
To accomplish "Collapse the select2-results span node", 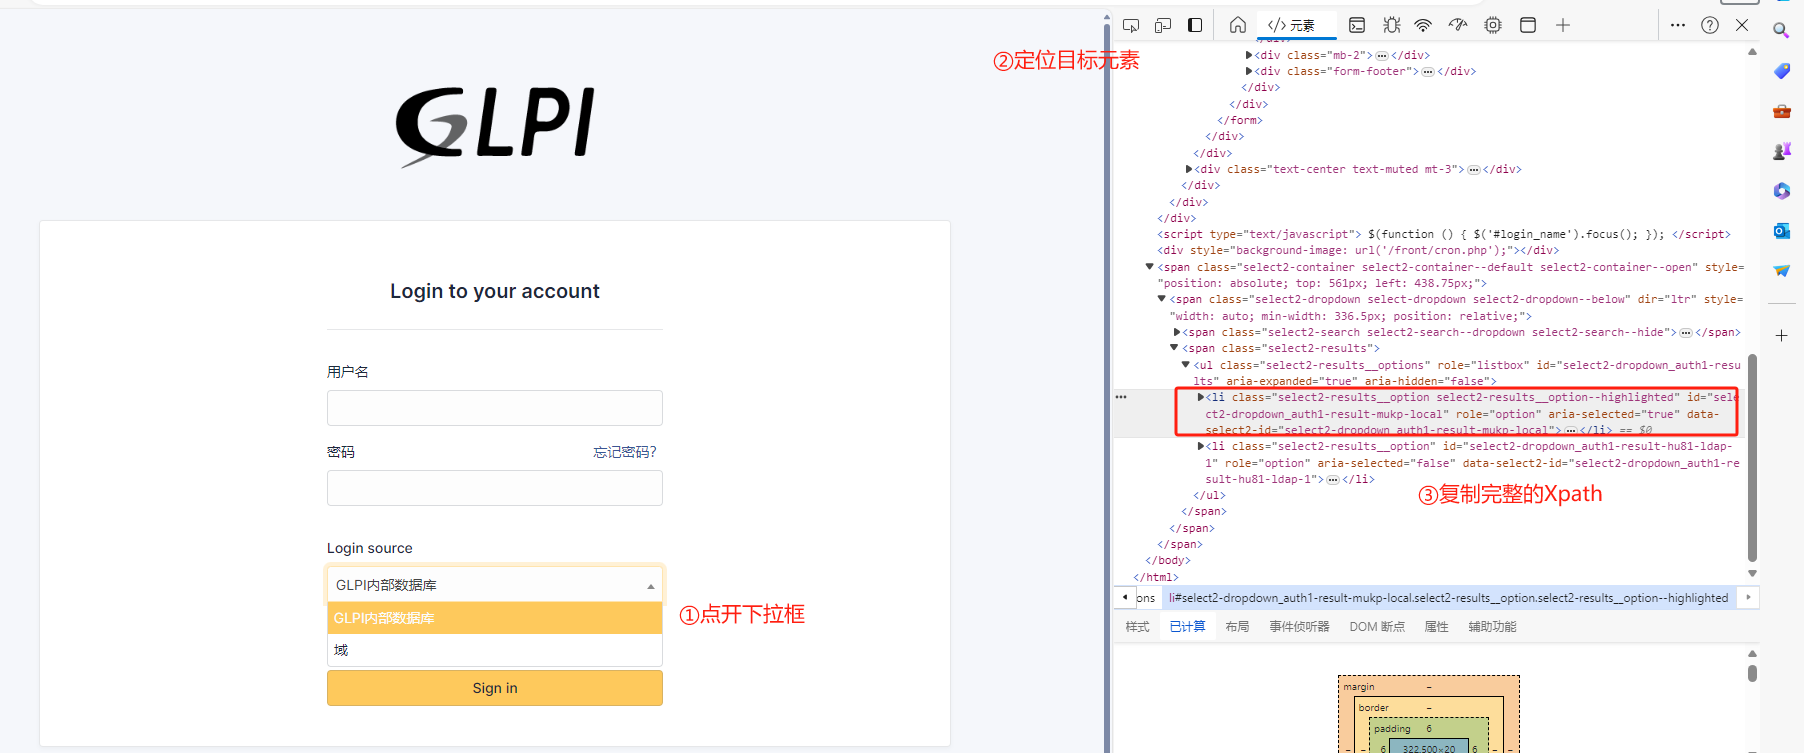I will pos(1175,348).
